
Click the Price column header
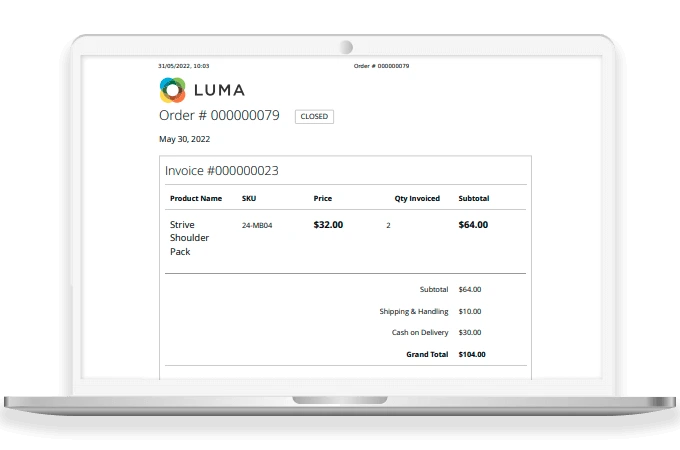pyautogui.click(x=323, y=199)
